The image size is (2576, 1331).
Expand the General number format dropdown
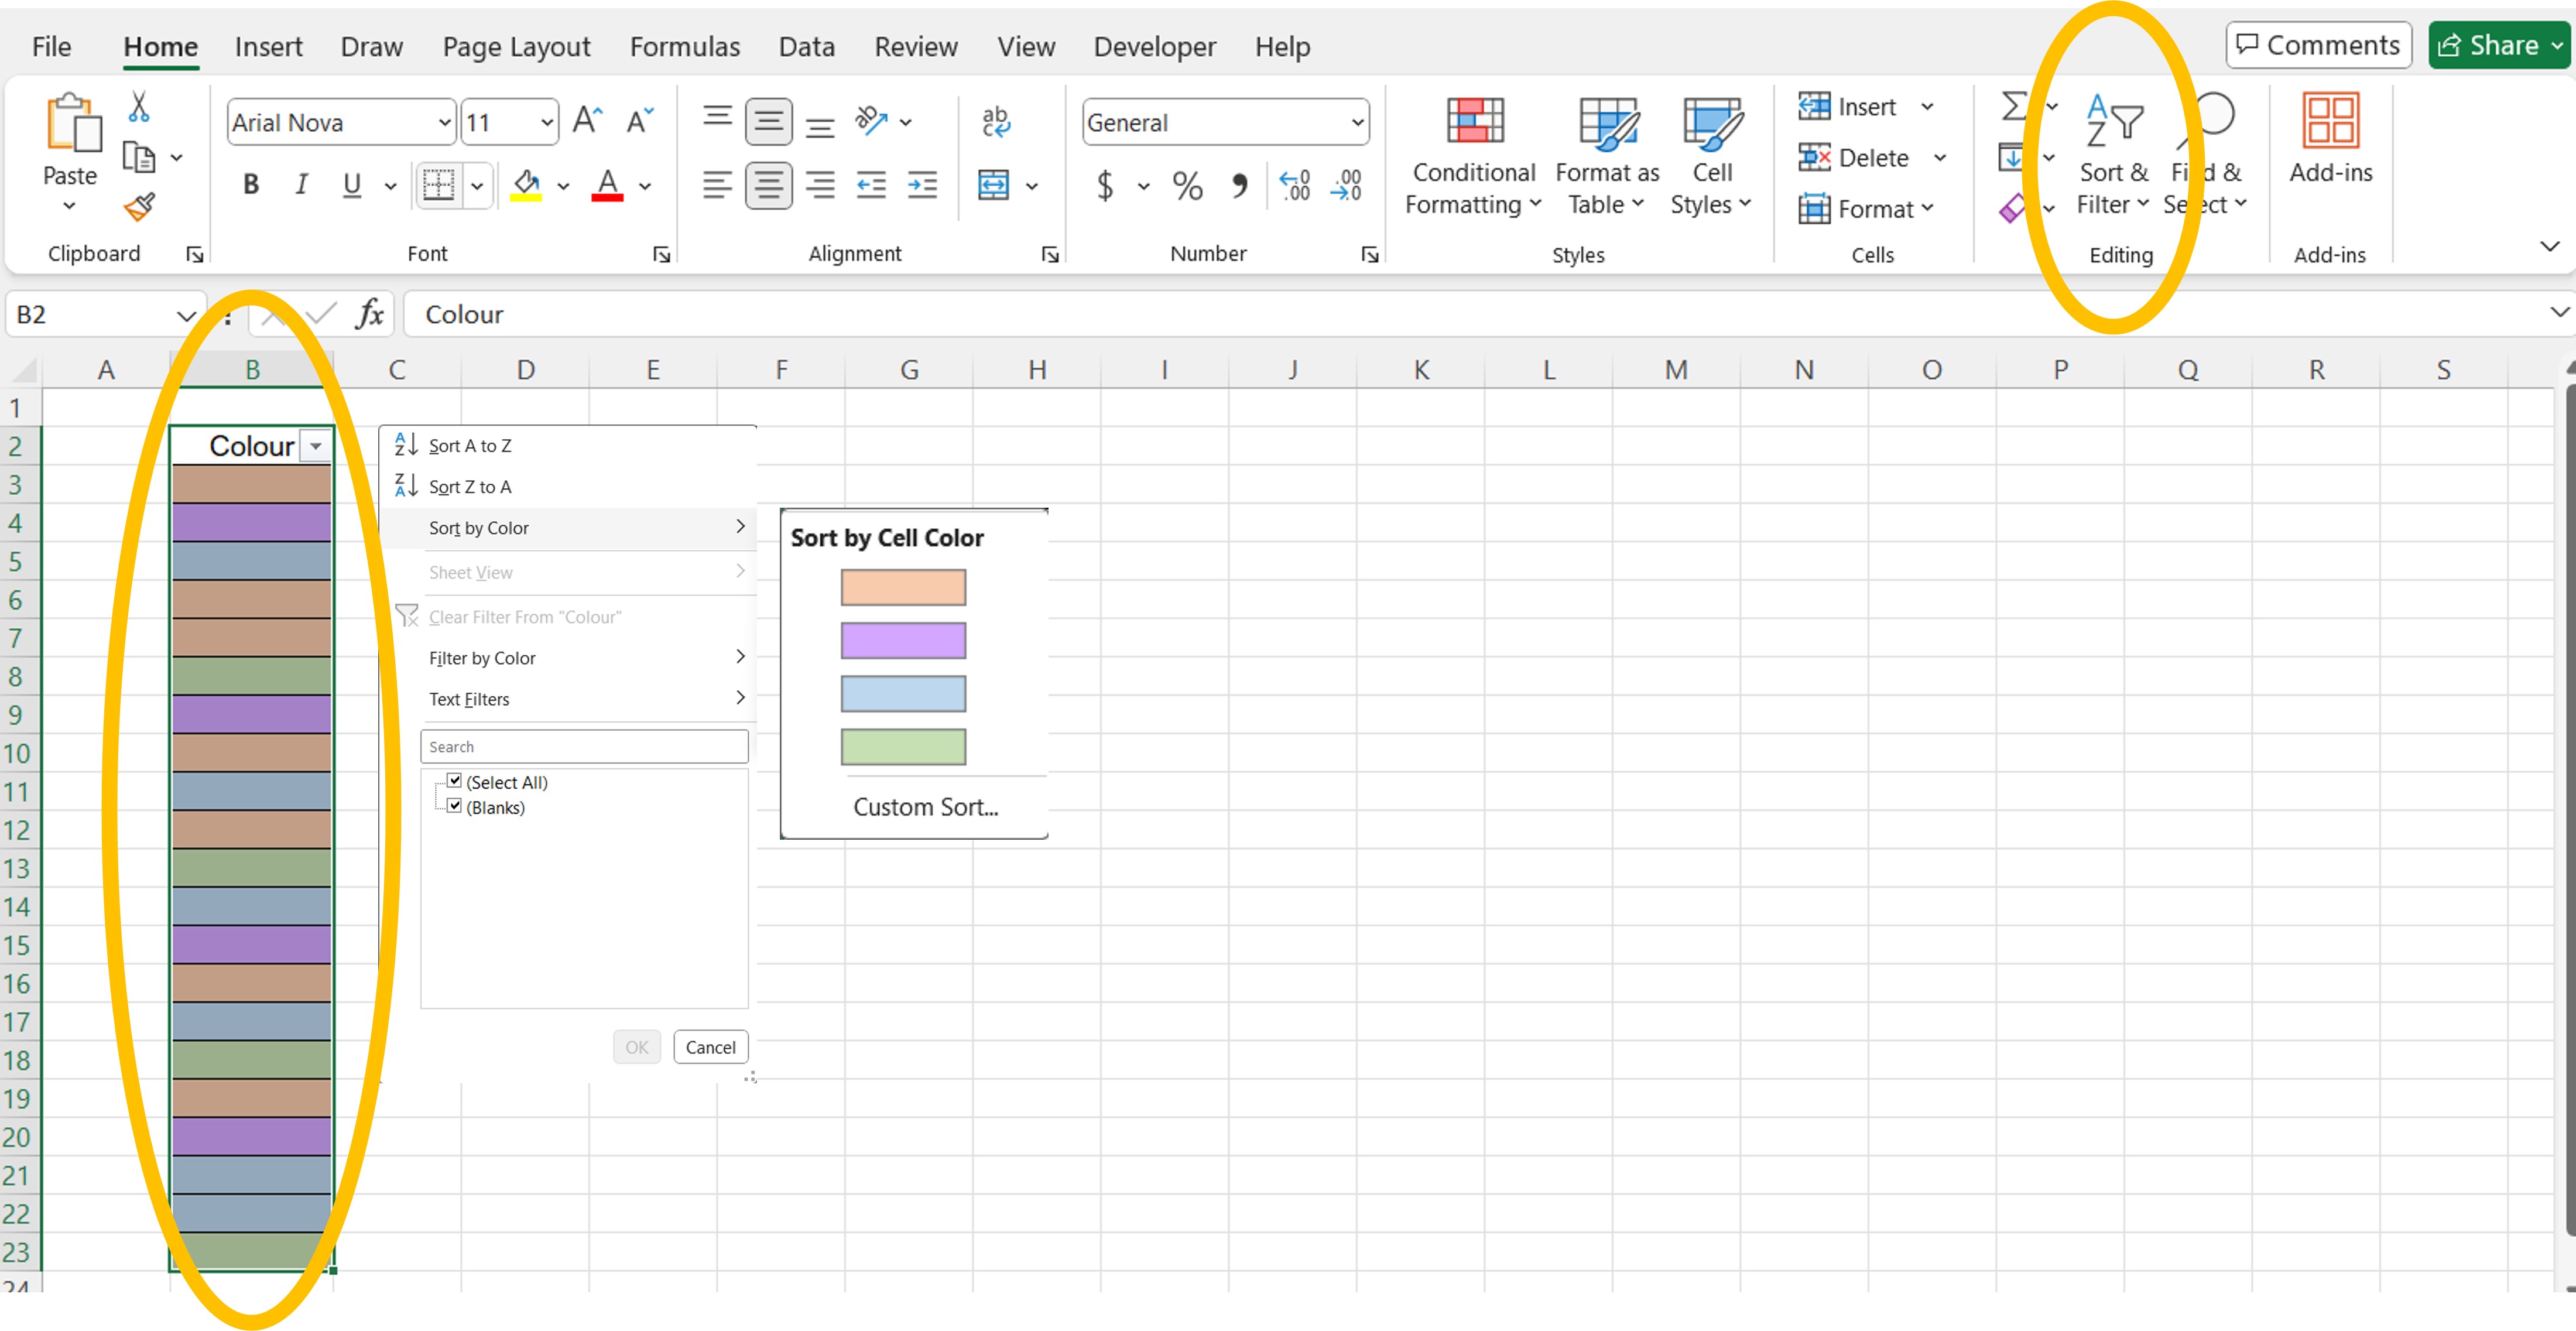[x=1356, y=123]
